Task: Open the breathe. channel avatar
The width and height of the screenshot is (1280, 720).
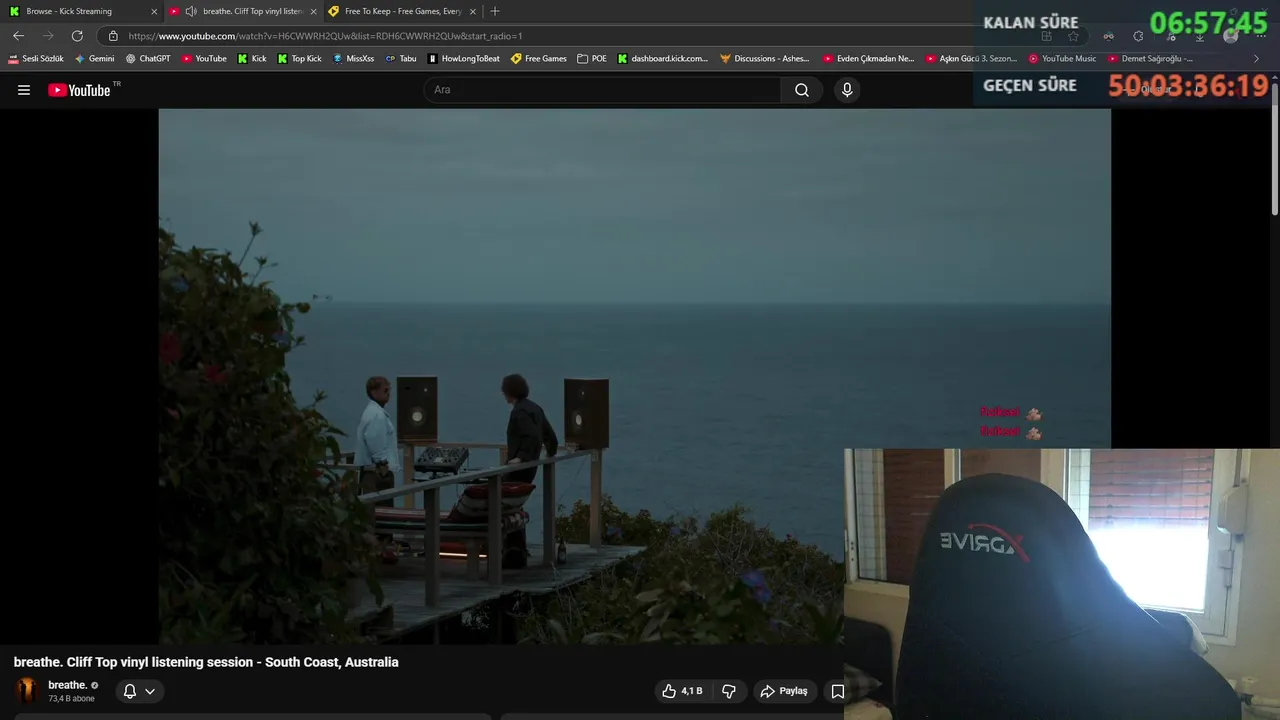Action: [x=27, y=690]
